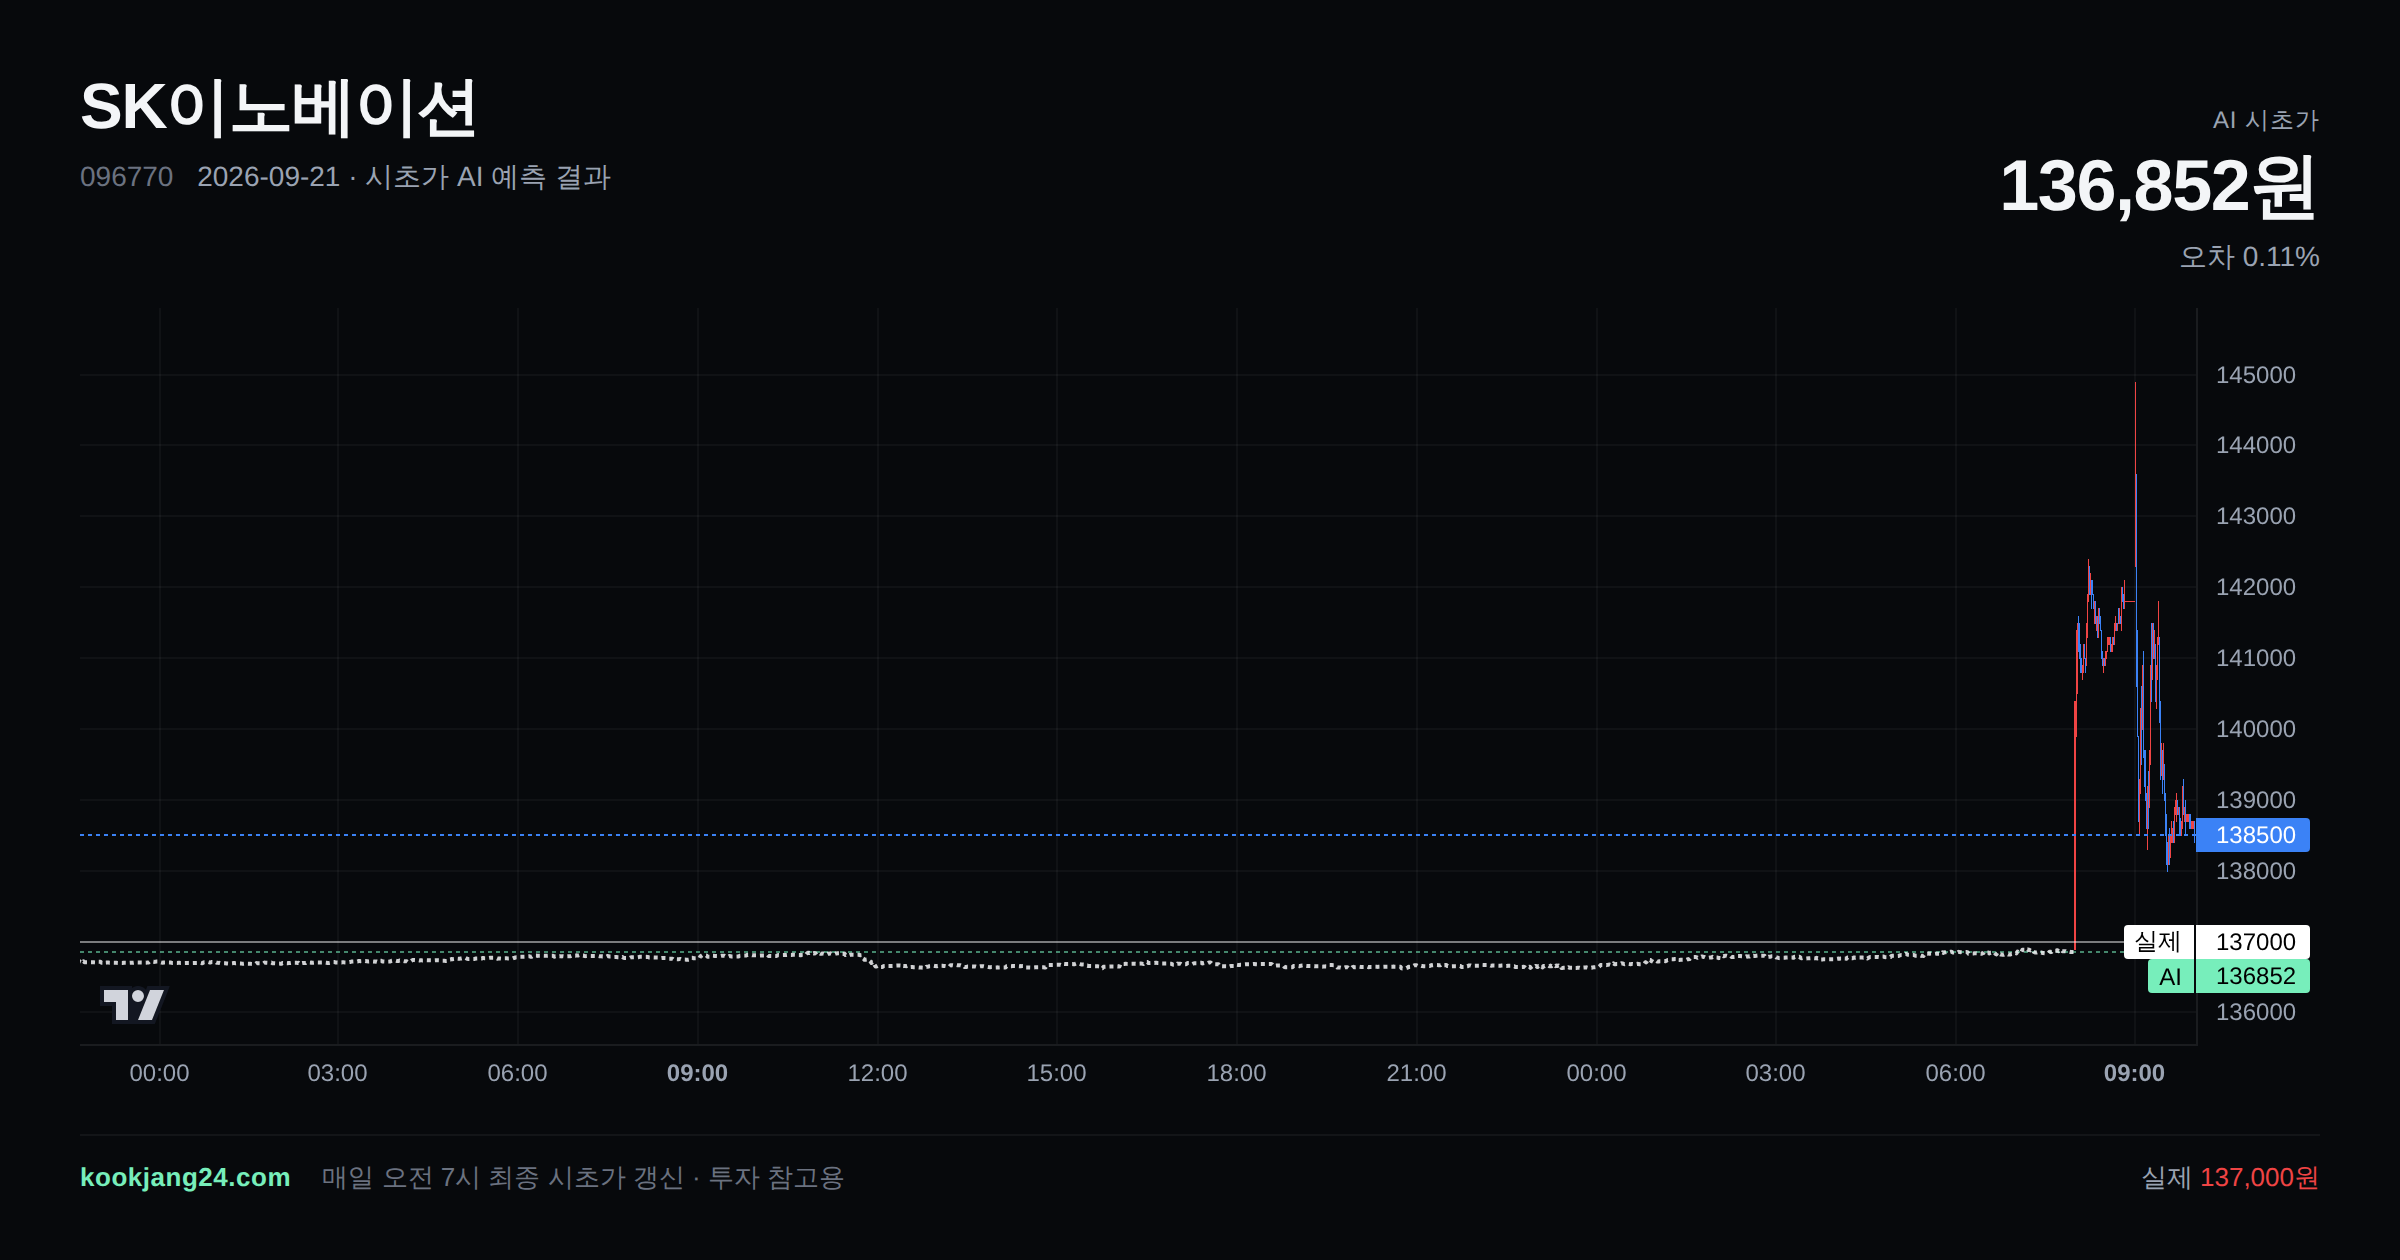This screenshot has width=2400, height=1260.
Task: Click the 145000 price axis label
Action: [2255, 375]
